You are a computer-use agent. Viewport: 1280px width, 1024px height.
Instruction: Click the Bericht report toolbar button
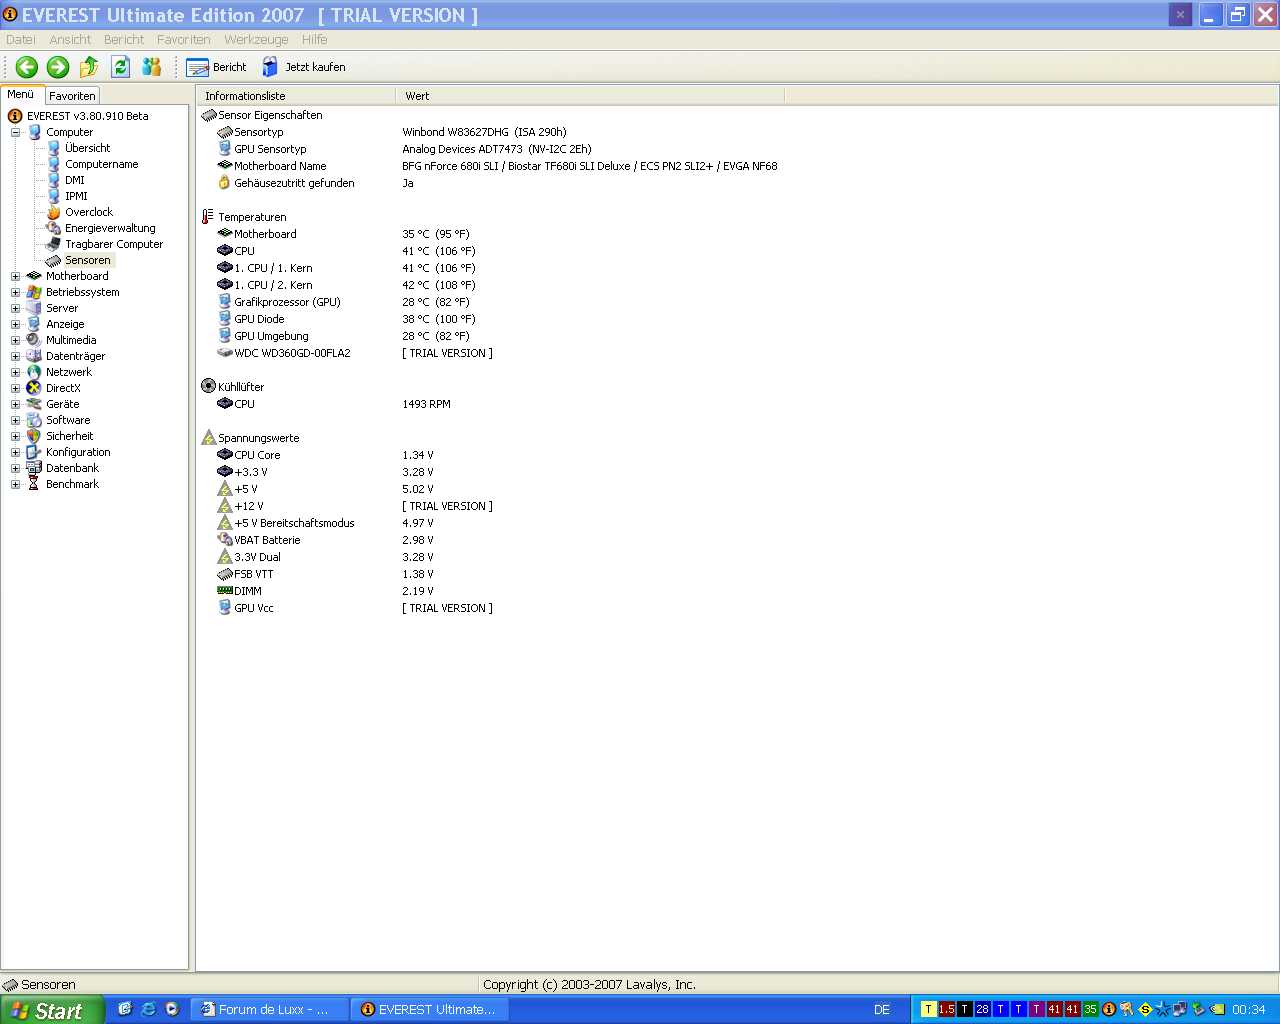[x=216, y=67]
